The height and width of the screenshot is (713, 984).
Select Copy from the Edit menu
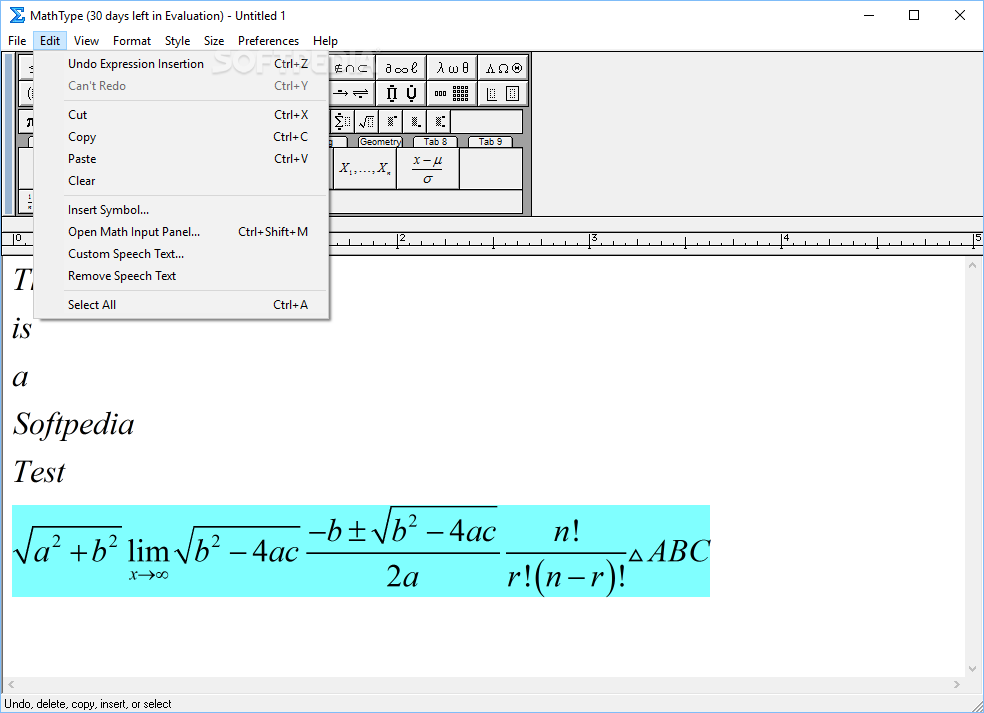click(182, 137)
